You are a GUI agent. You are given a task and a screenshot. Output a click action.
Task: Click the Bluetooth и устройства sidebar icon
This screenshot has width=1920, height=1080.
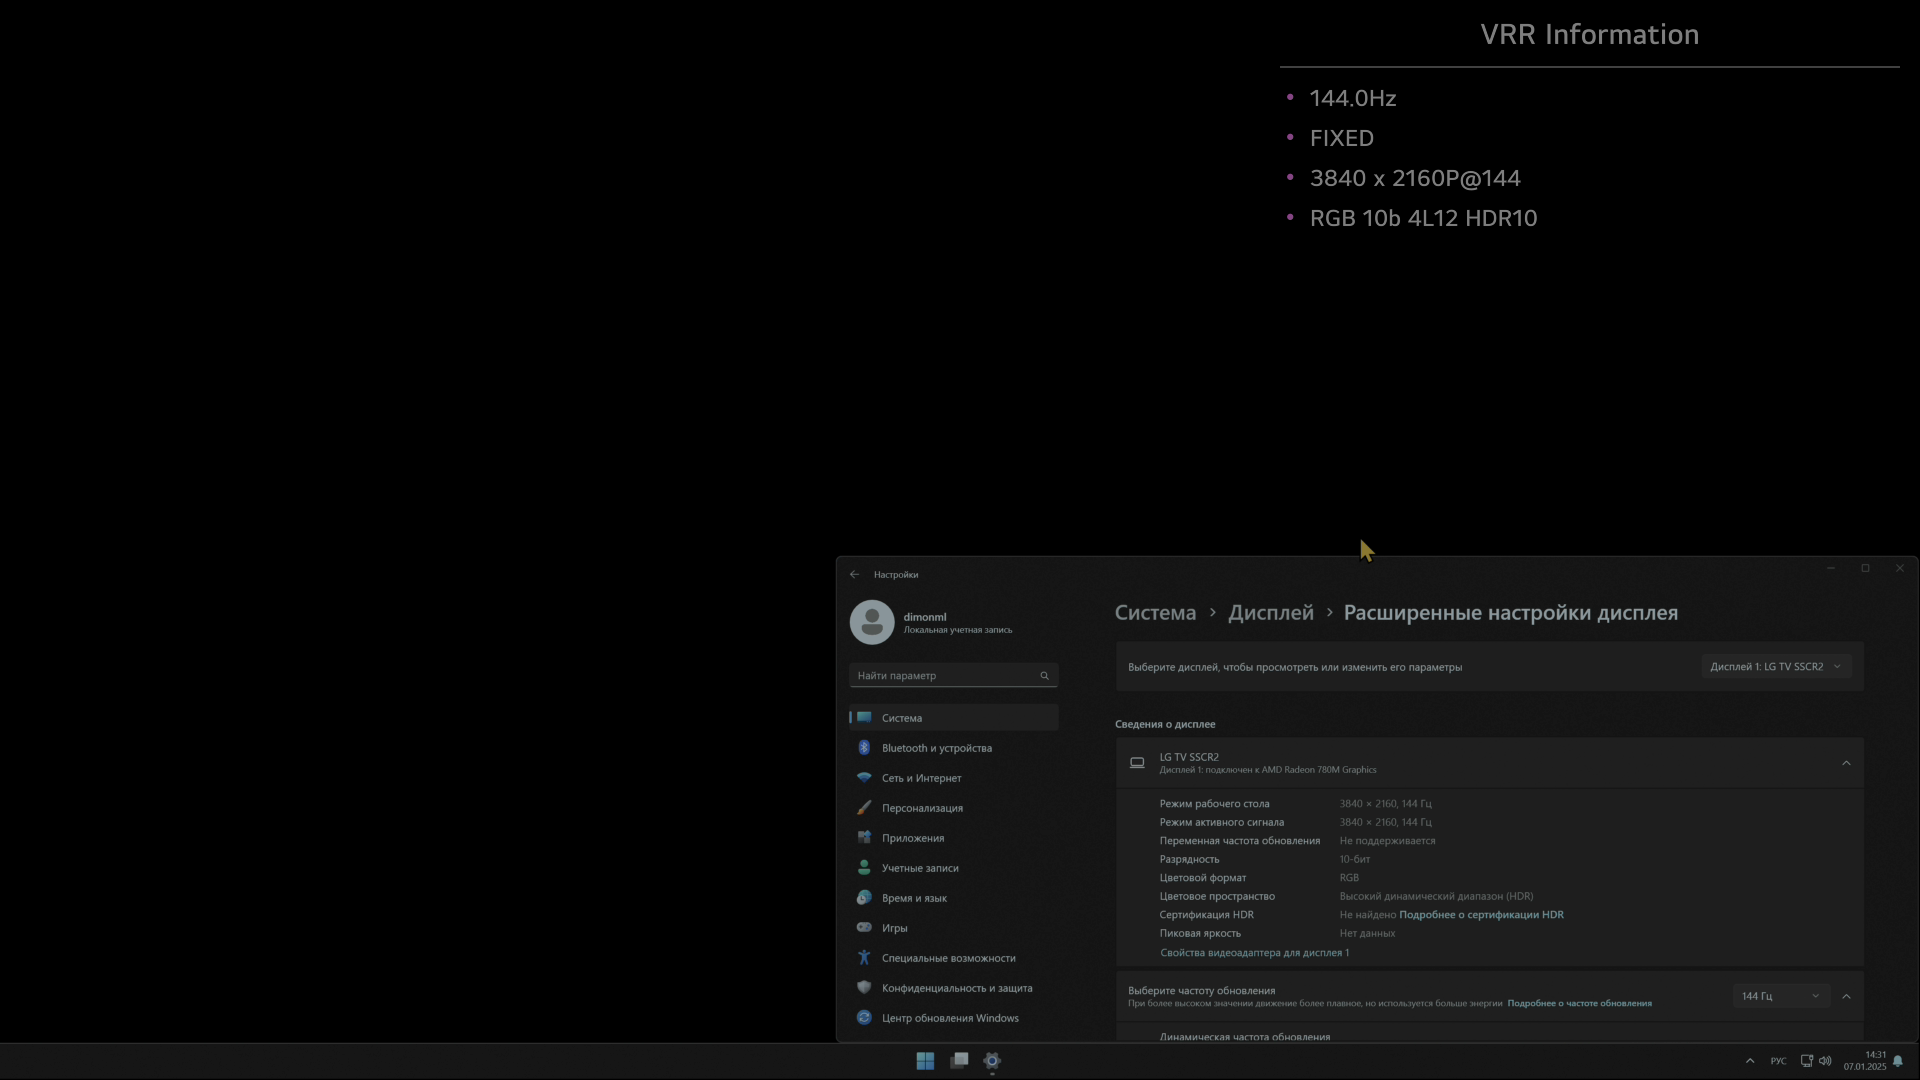pyautogui.click(x=864, y=748)
